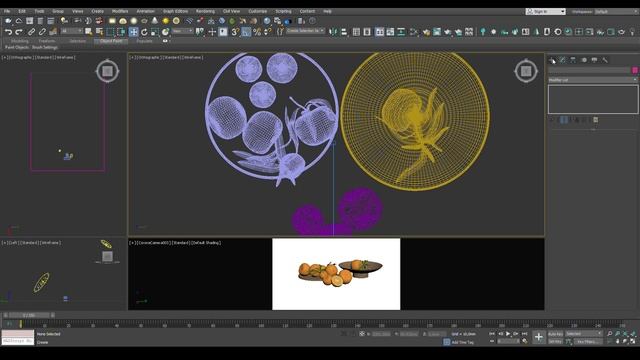The width and height of the screenshot is (640, 360).
Task: Open Edit Named Selection Sets
Action: coord(280,32)
